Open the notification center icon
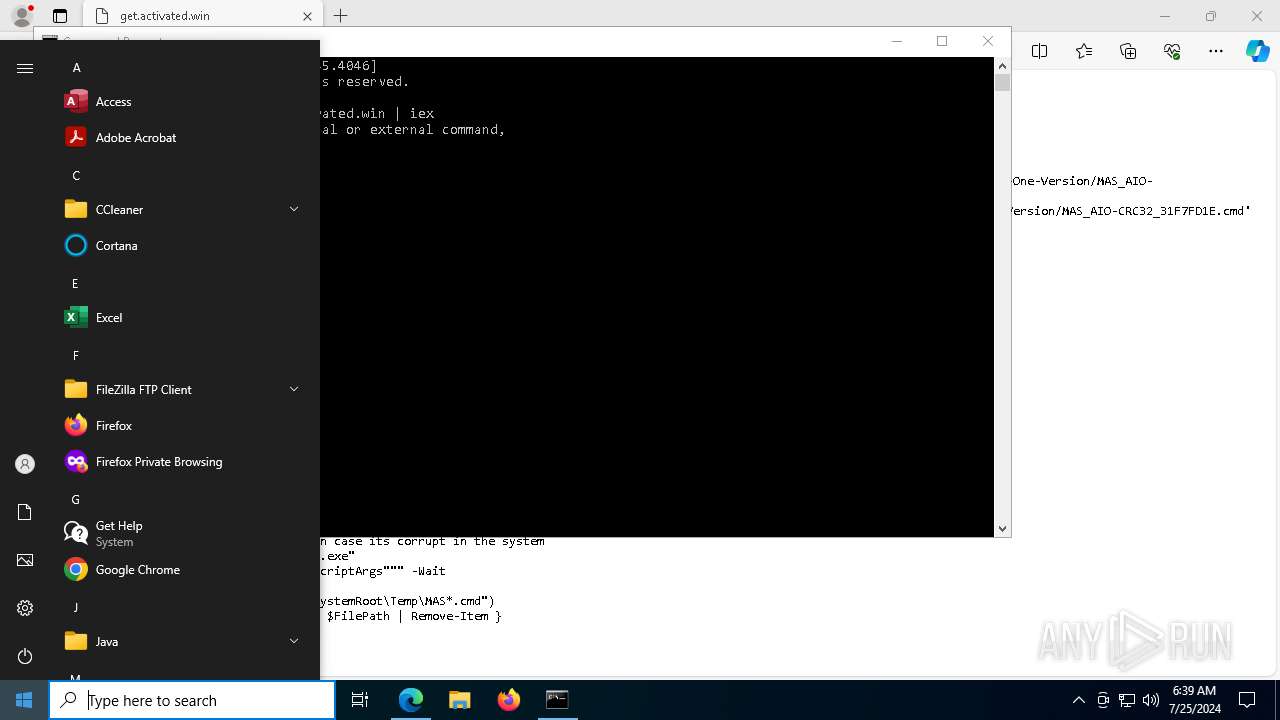The height and width of the screenshot is (720, 1280). 1247,700
